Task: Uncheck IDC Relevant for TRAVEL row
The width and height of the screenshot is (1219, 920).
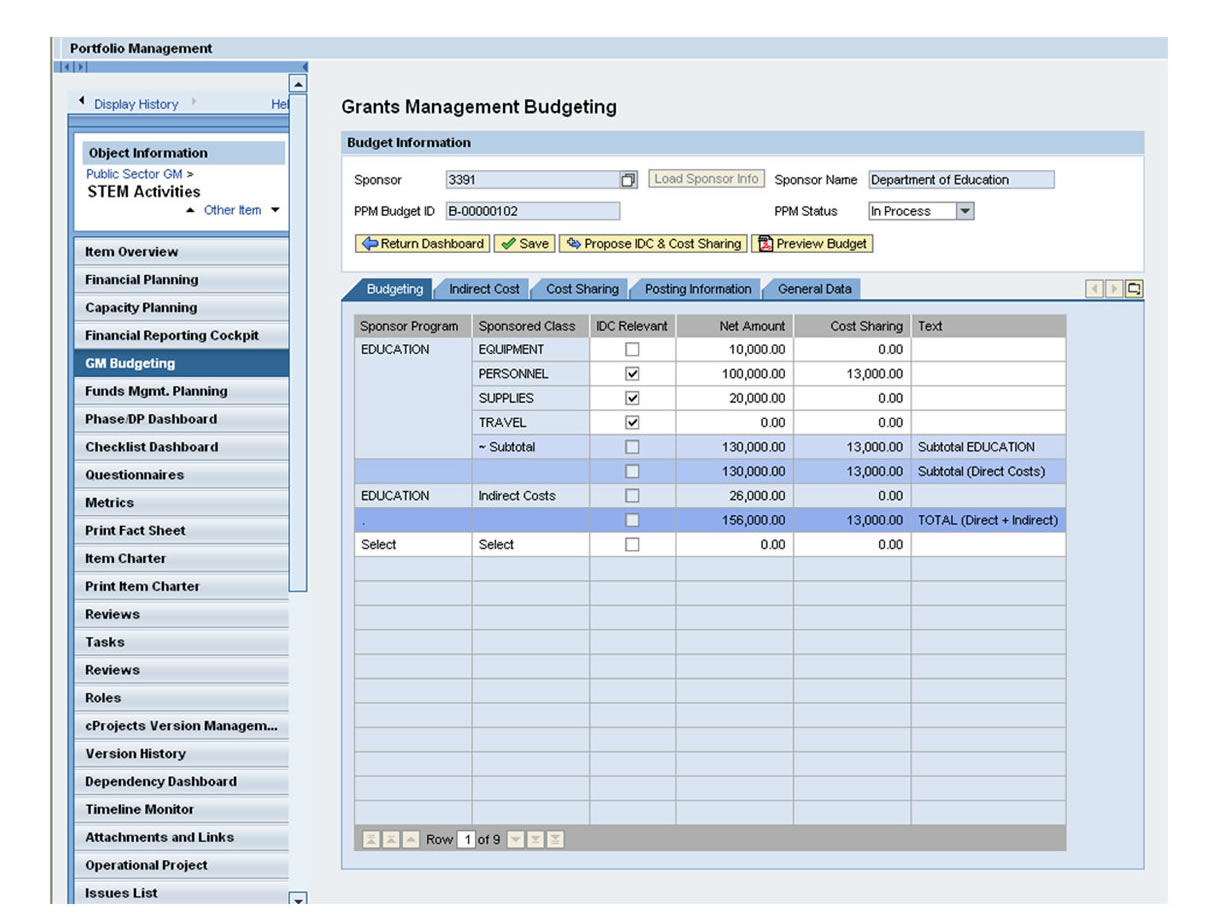Action: click(632, 423)
